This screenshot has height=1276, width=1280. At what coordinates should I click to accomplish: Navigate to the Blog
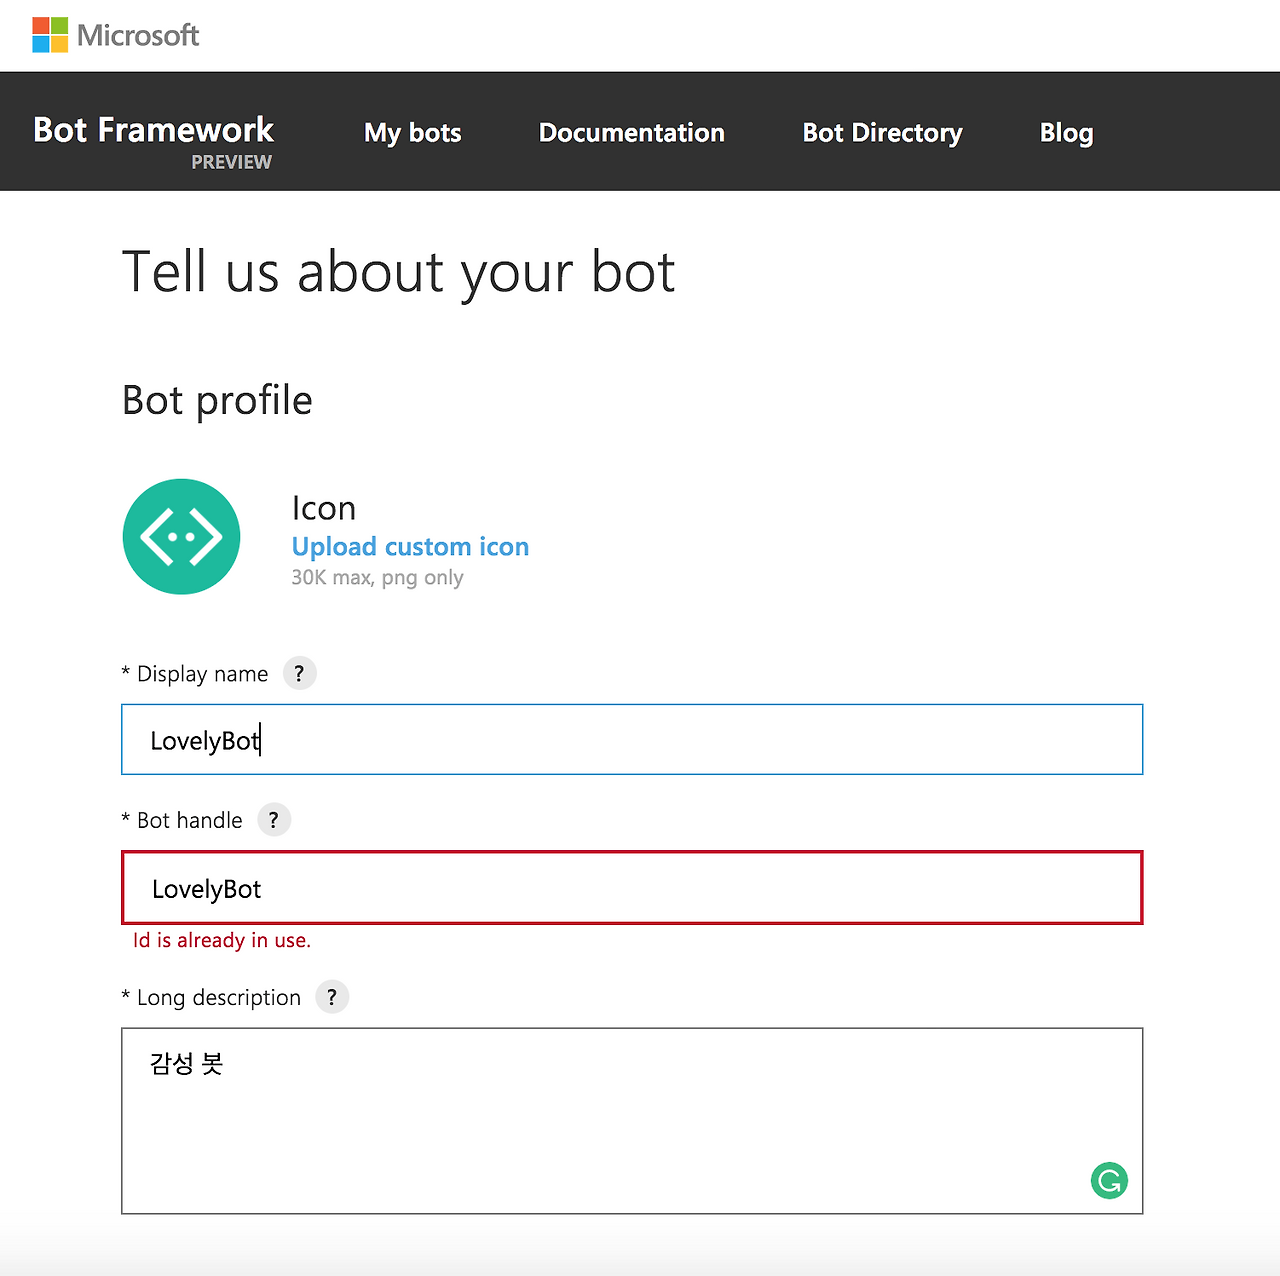(x=1066, y=132)
